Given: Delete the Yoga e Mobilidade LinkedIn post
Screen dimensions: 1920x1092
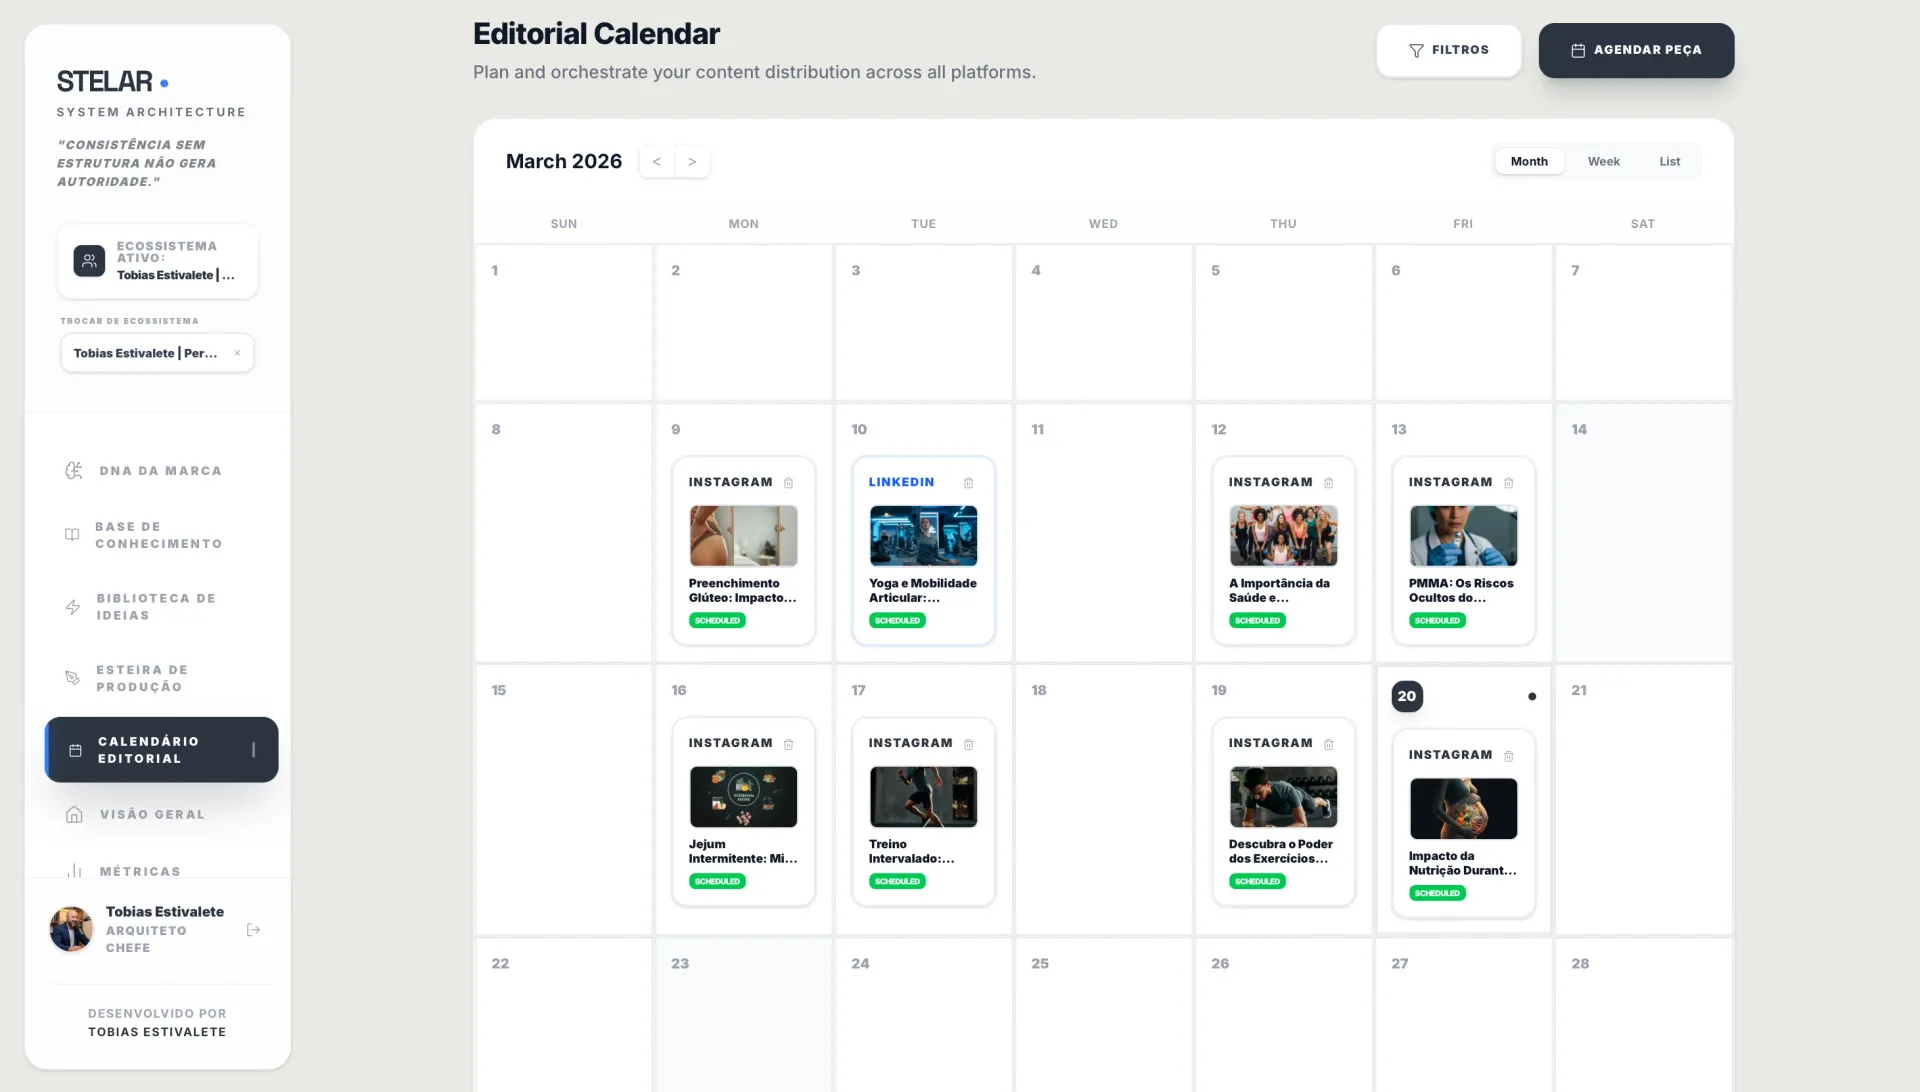Looking at the screenshot, I should pos(968,483).
